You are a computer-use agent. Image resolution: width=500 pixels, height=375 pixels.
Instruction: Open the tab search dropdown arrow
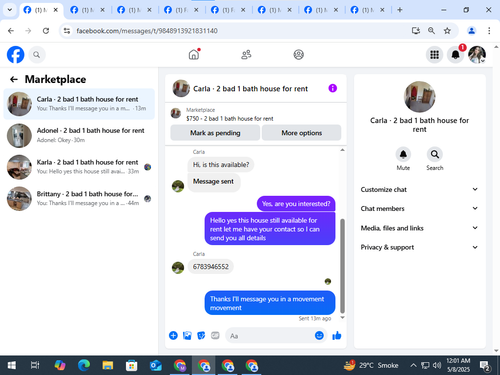[x=10, y=10]
